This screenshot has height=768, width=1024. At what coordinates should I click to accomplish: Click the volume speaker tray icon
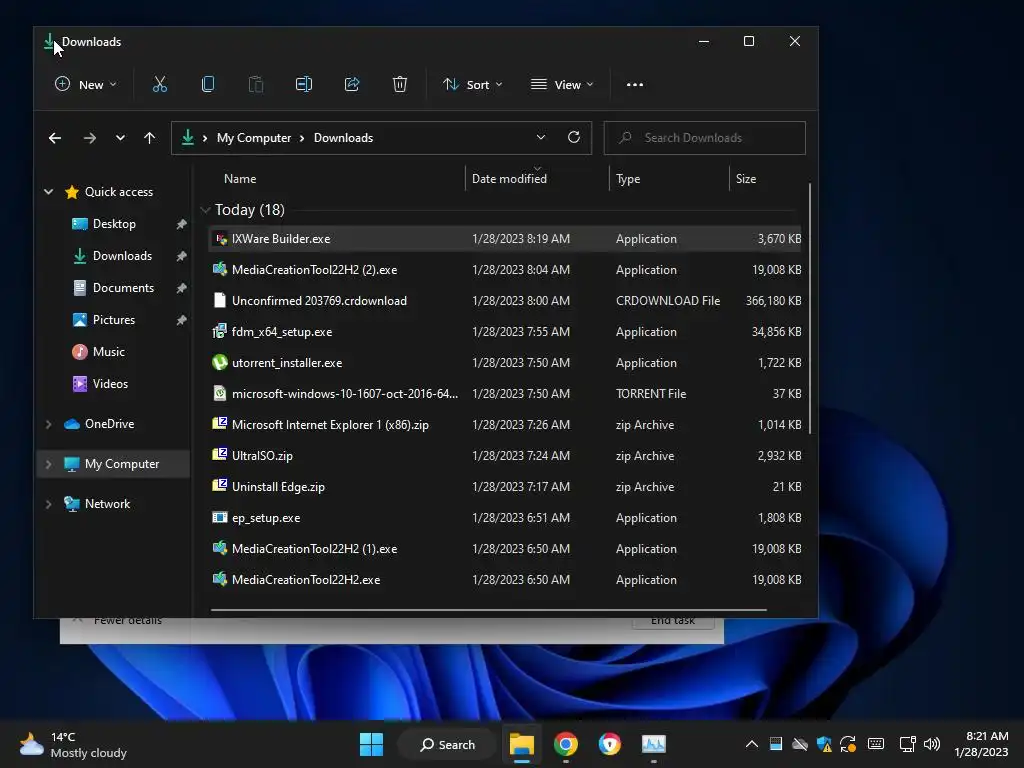932,744
